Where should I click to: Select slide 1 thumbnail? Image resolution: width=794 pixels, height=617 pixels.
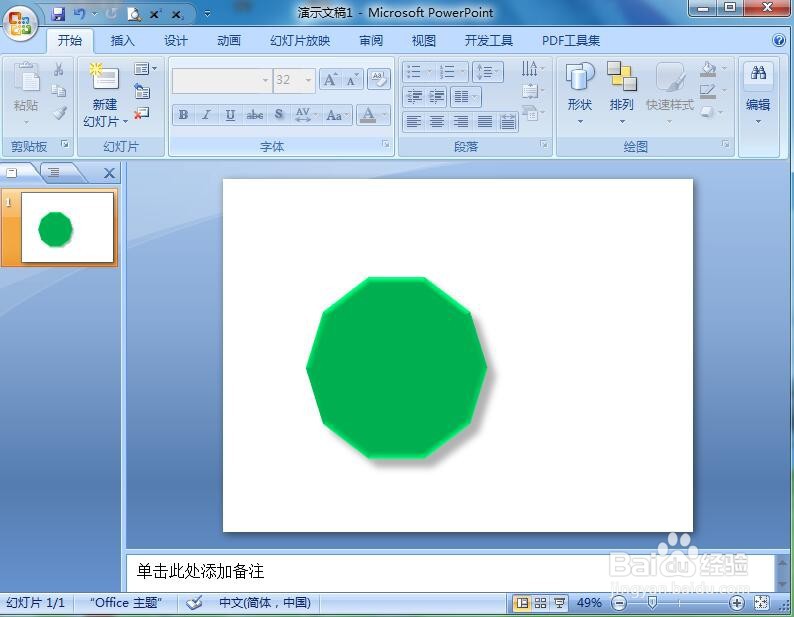pos(67,227)
